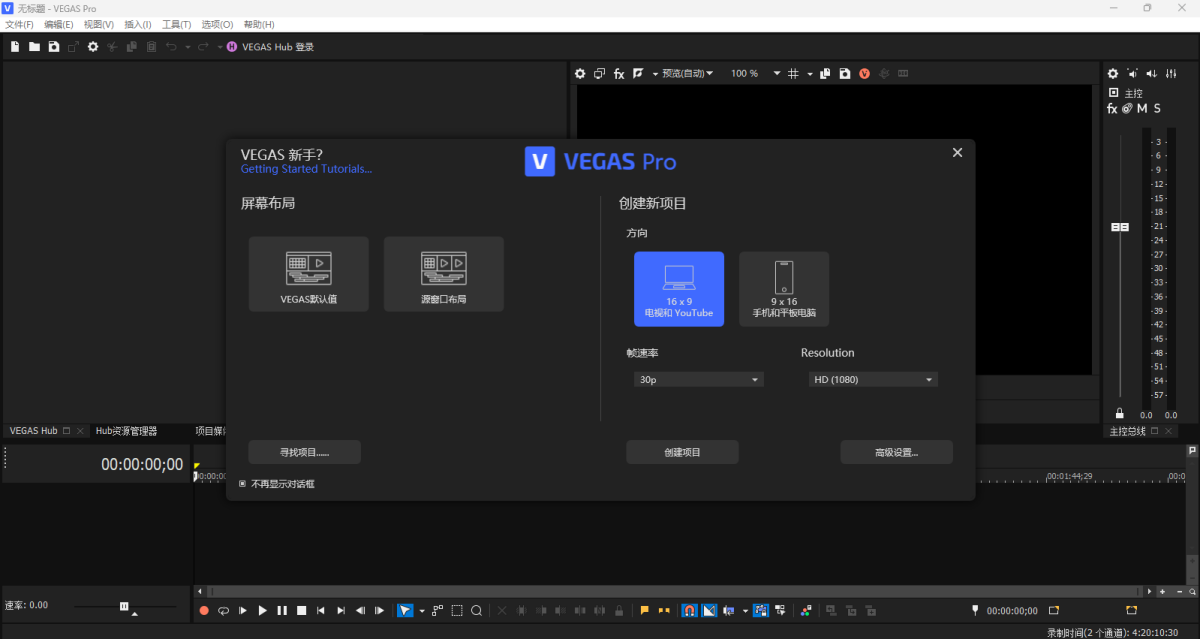1200x639 pixels.
Task: Close the VEGAS Pro welcome dialog
Action: pyautogui.click(x=957, y=152)
